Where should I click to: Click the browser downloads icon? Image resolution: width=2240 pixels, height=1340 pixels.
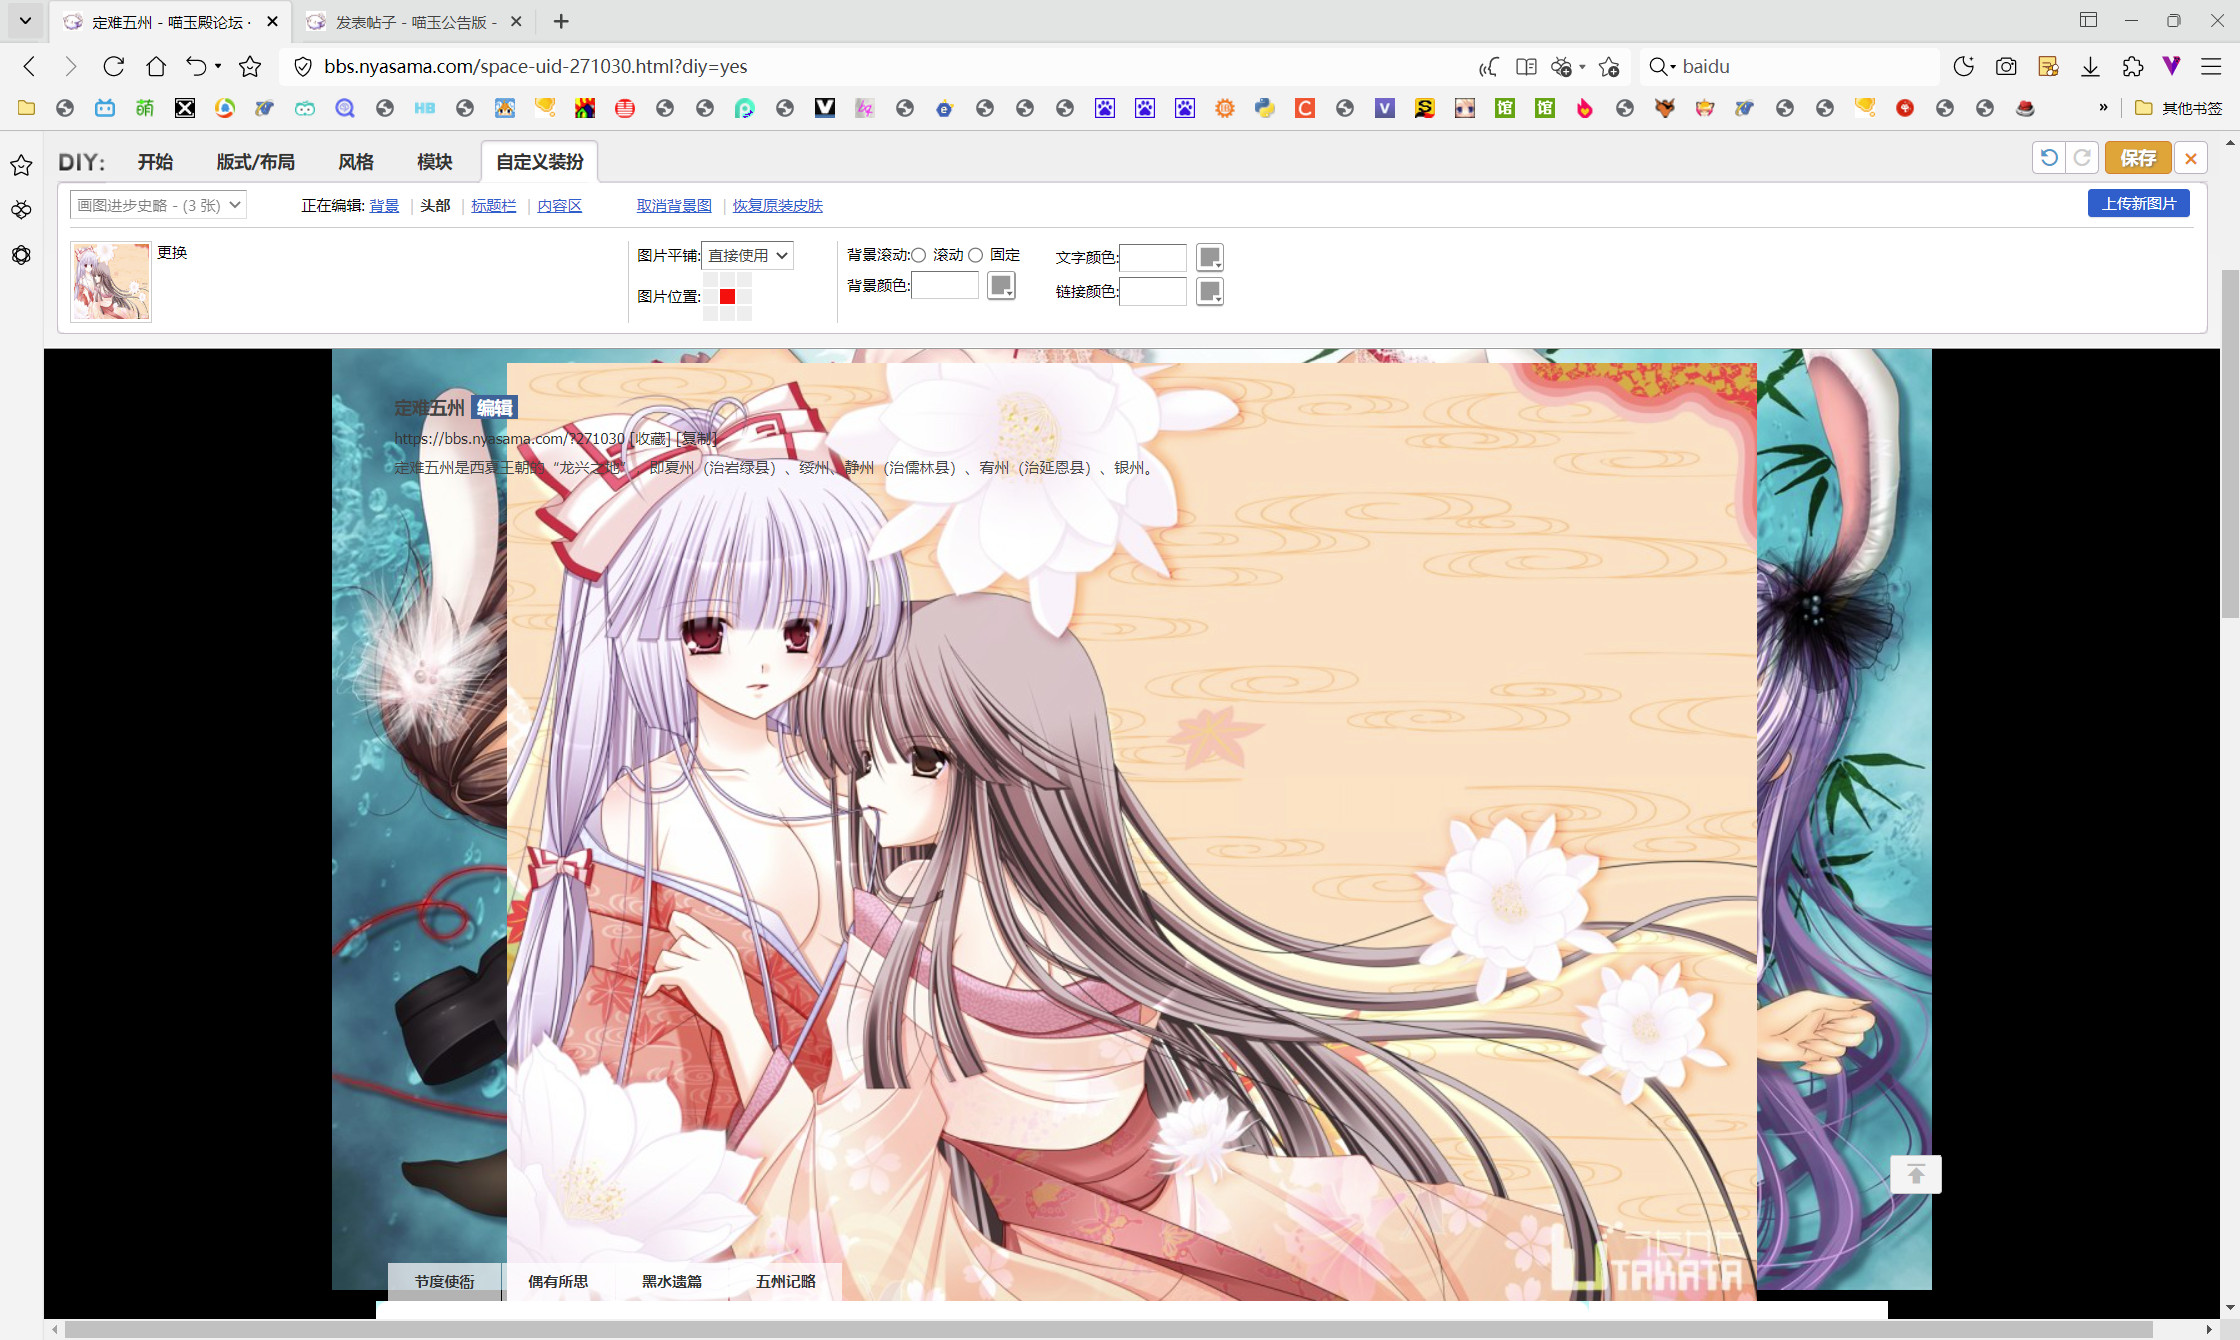click(2090, 67)
